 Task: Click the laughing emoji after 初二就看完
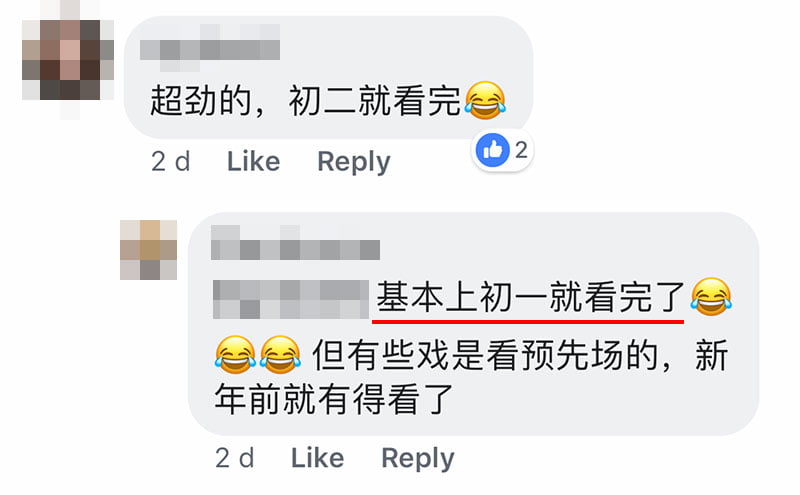coord(485,101)
